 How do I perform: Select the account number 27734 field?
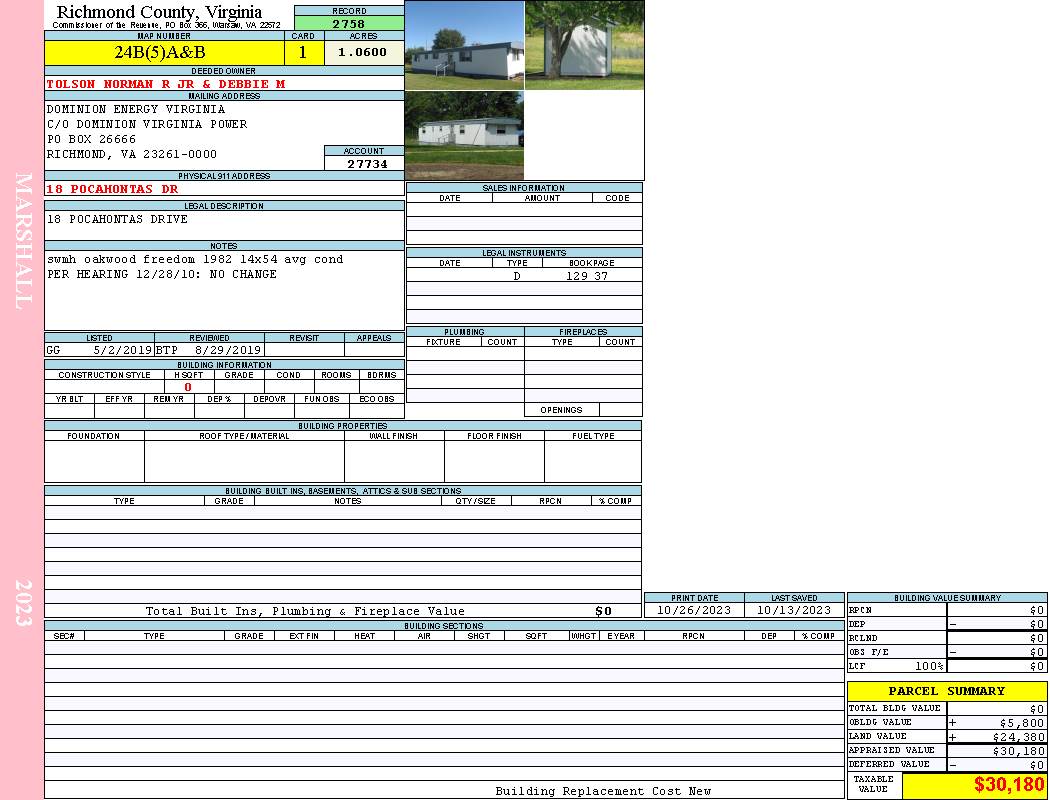point(364,164)
